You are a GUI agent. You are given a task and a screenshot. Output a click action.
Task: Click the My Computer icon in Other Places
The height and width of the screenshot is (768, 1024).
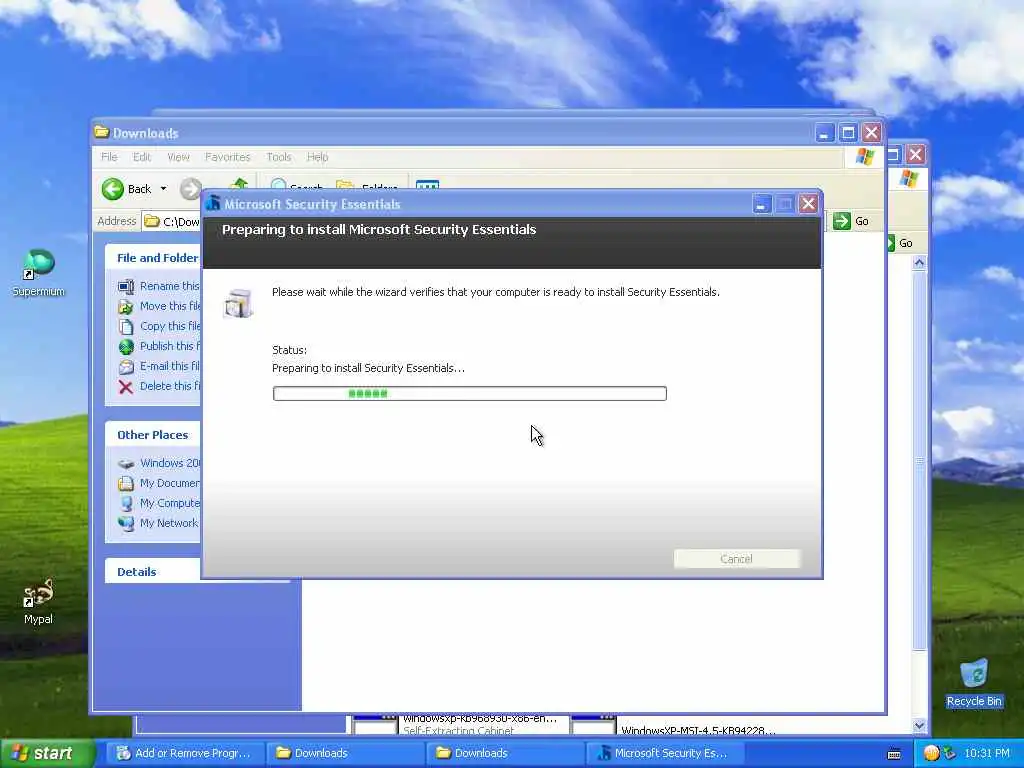[x=125, y=504]
